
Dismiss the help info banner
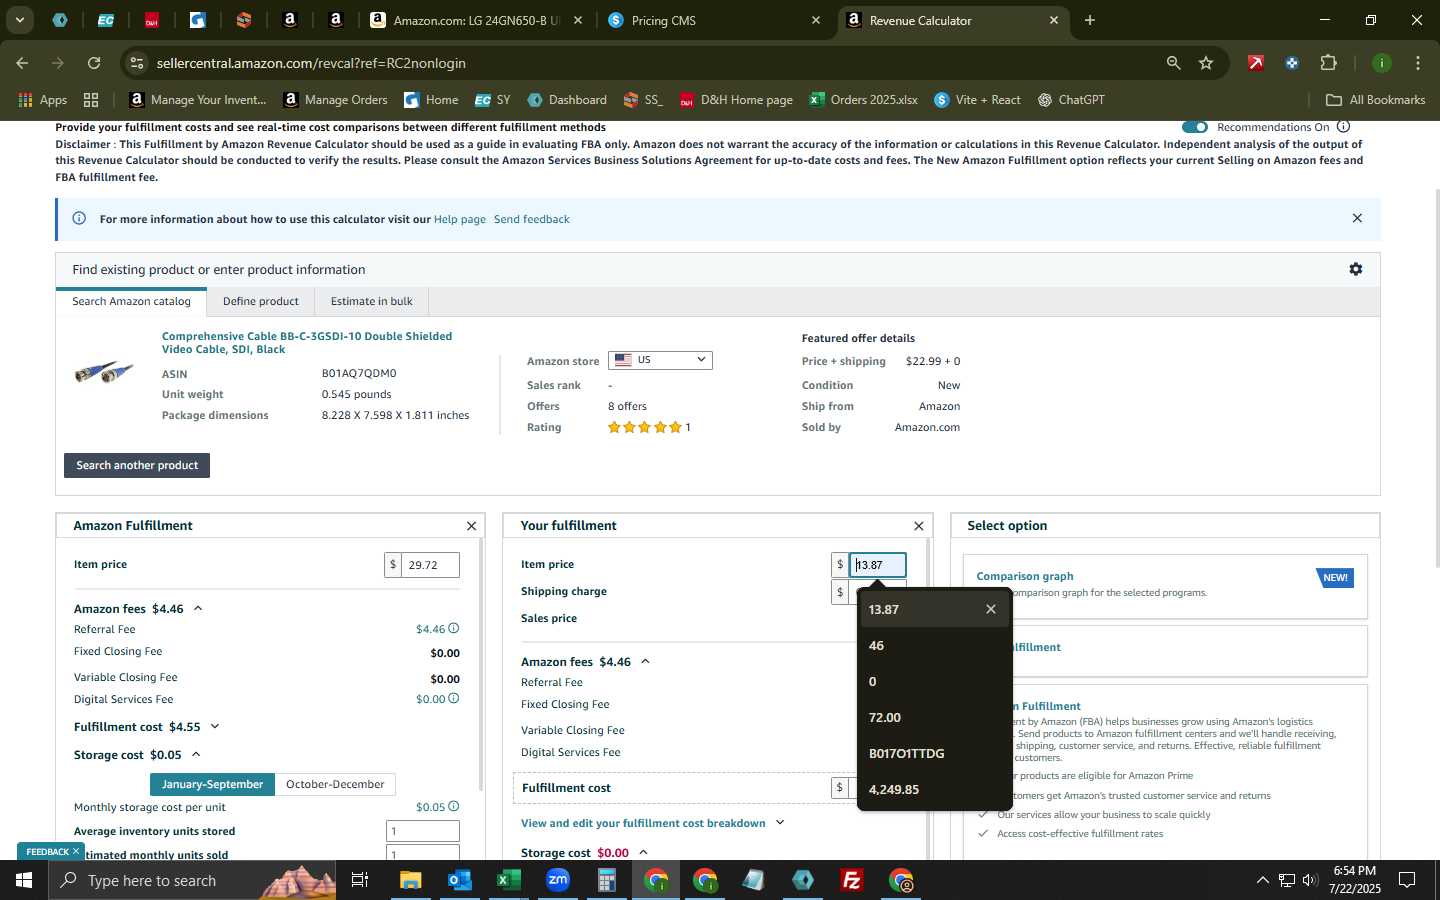(x=1357, y=218)
